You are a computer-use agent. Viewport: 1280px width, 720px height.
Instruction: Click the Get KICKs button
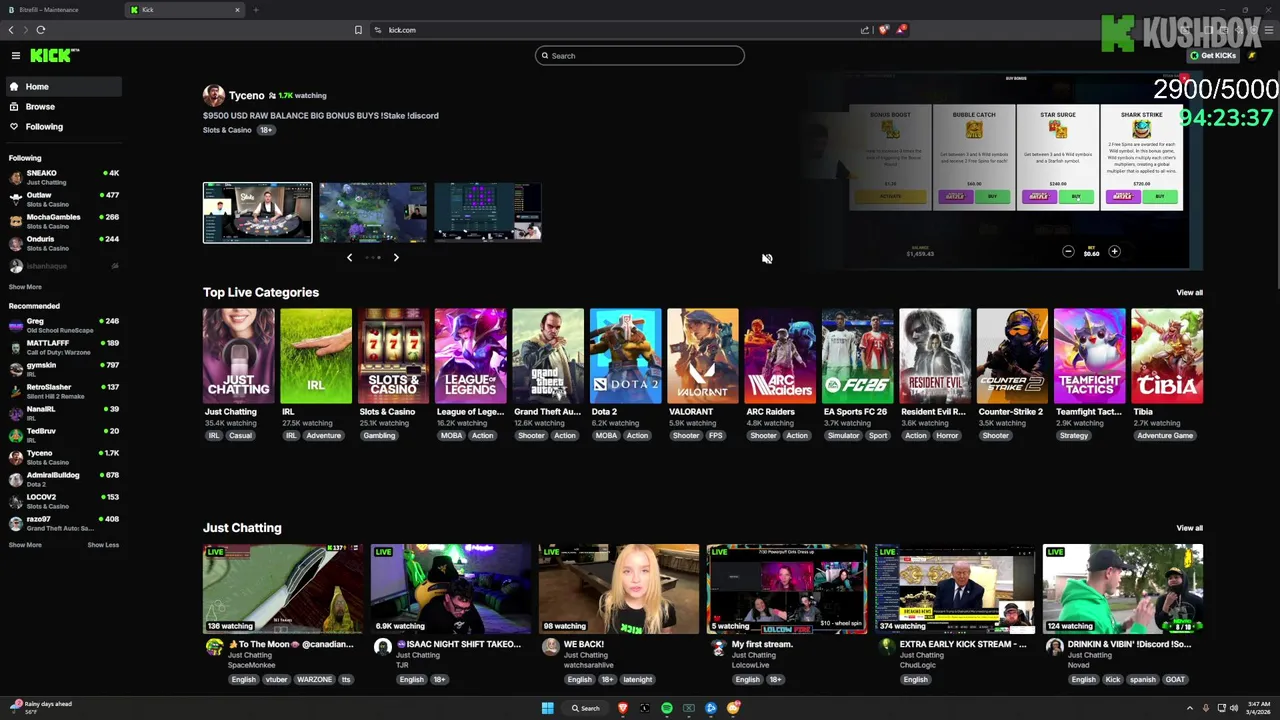[1213, 56]
